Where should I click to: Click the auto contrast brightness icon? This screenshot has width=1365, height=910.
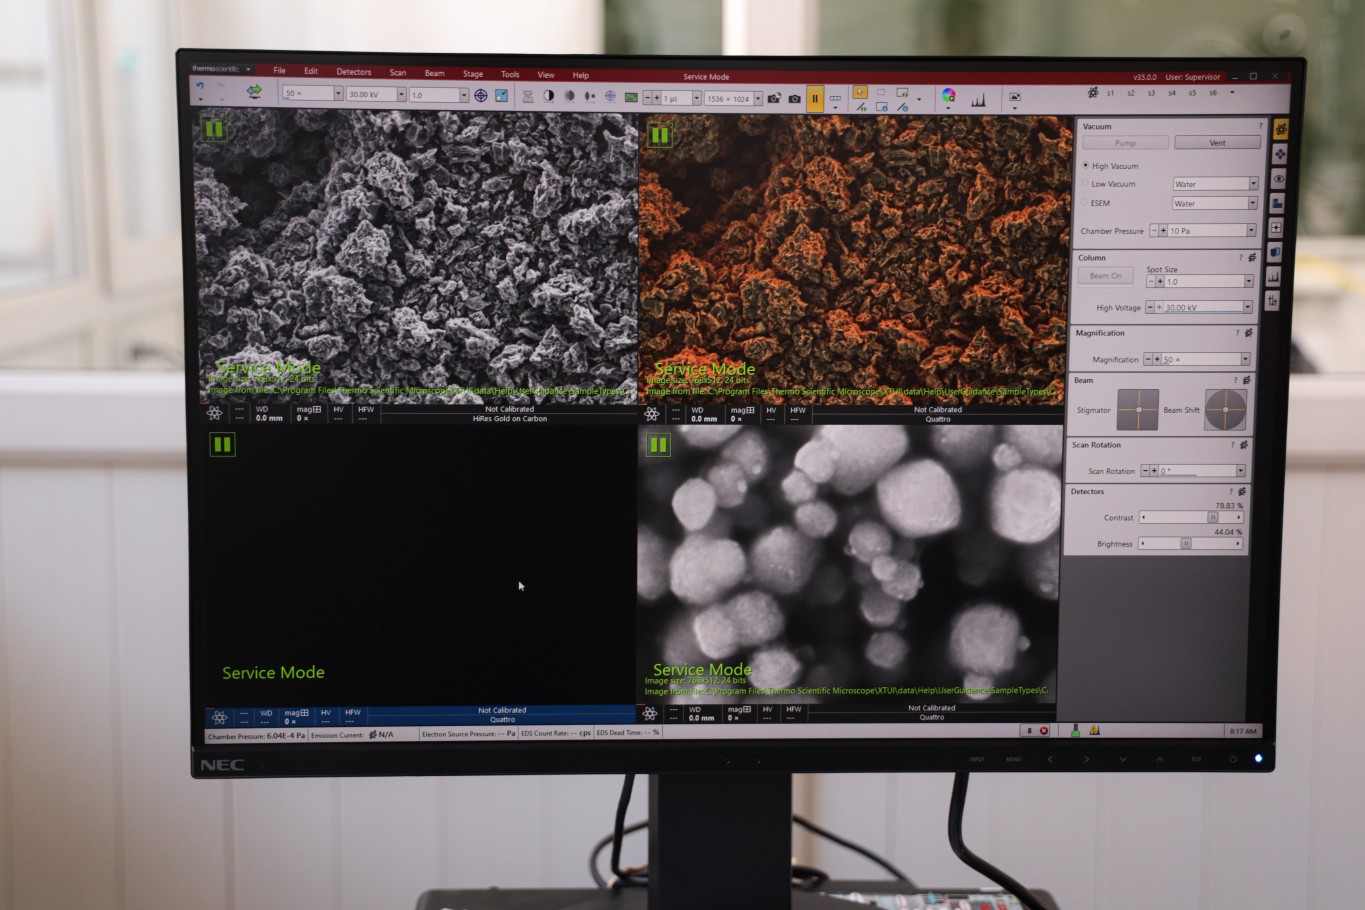click(548, 96)
